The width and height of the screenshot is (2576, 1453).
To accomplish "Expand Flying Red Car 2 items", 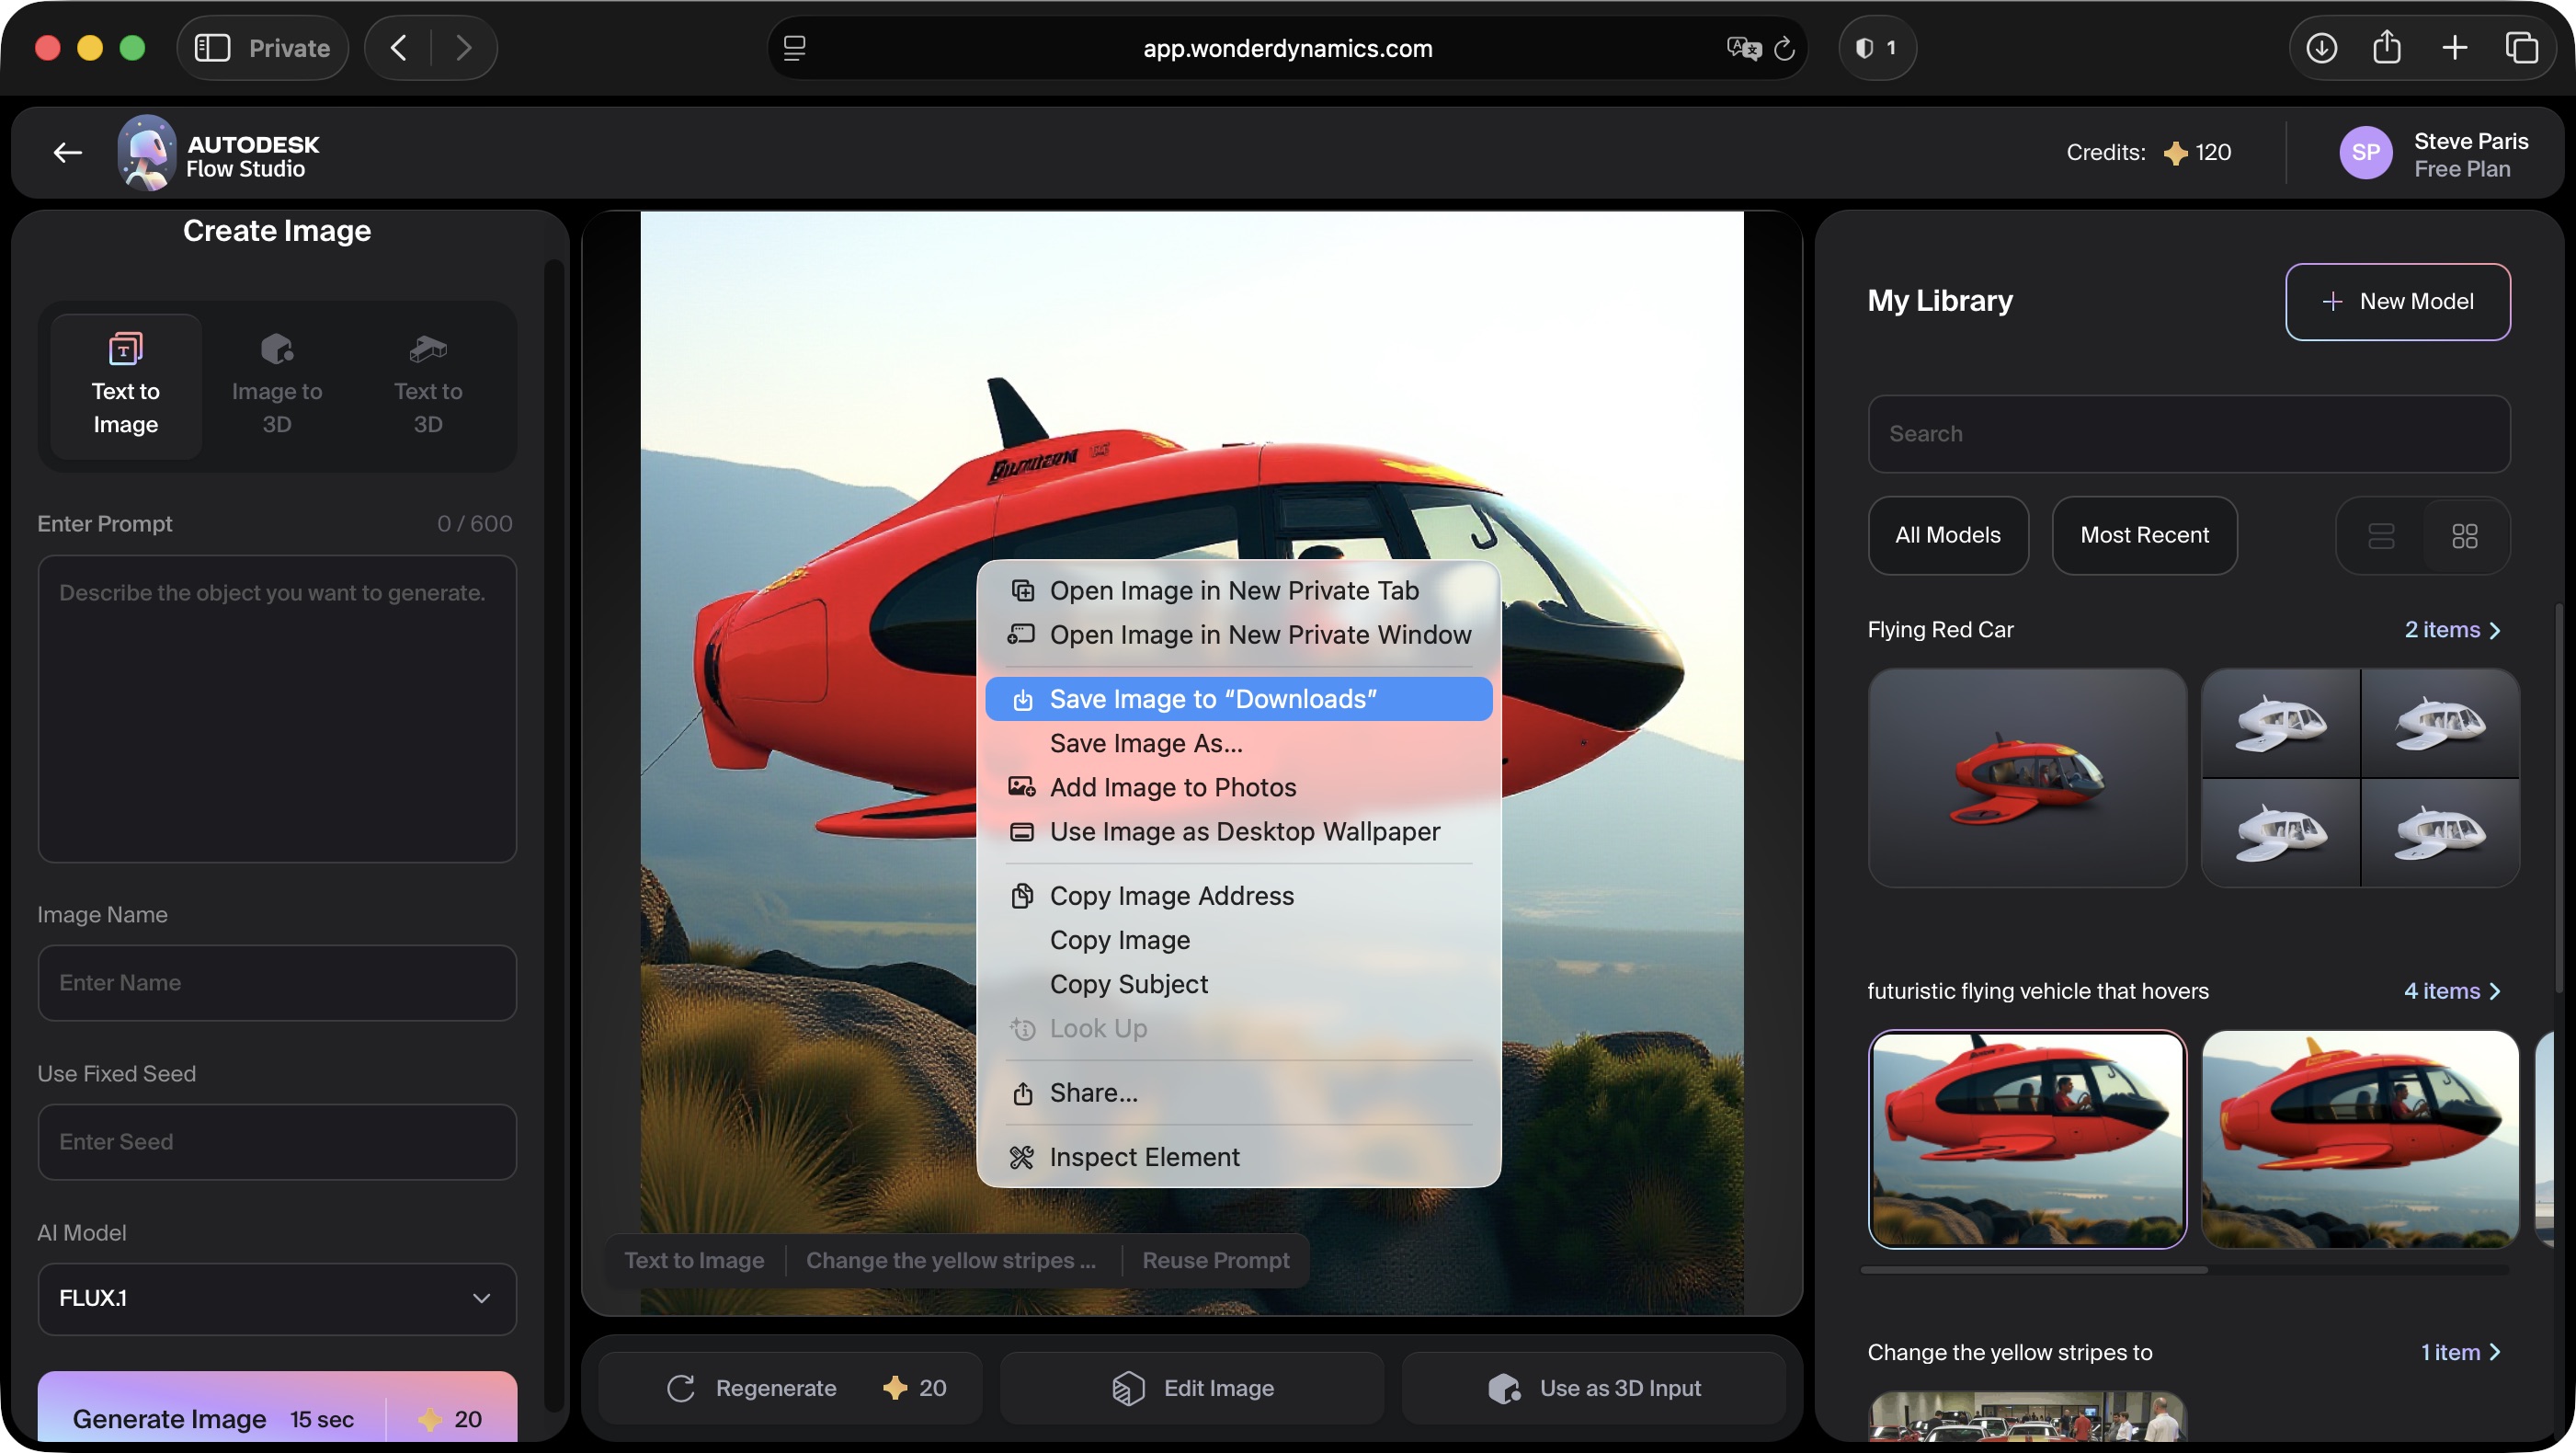I will tap(2452, 630).
